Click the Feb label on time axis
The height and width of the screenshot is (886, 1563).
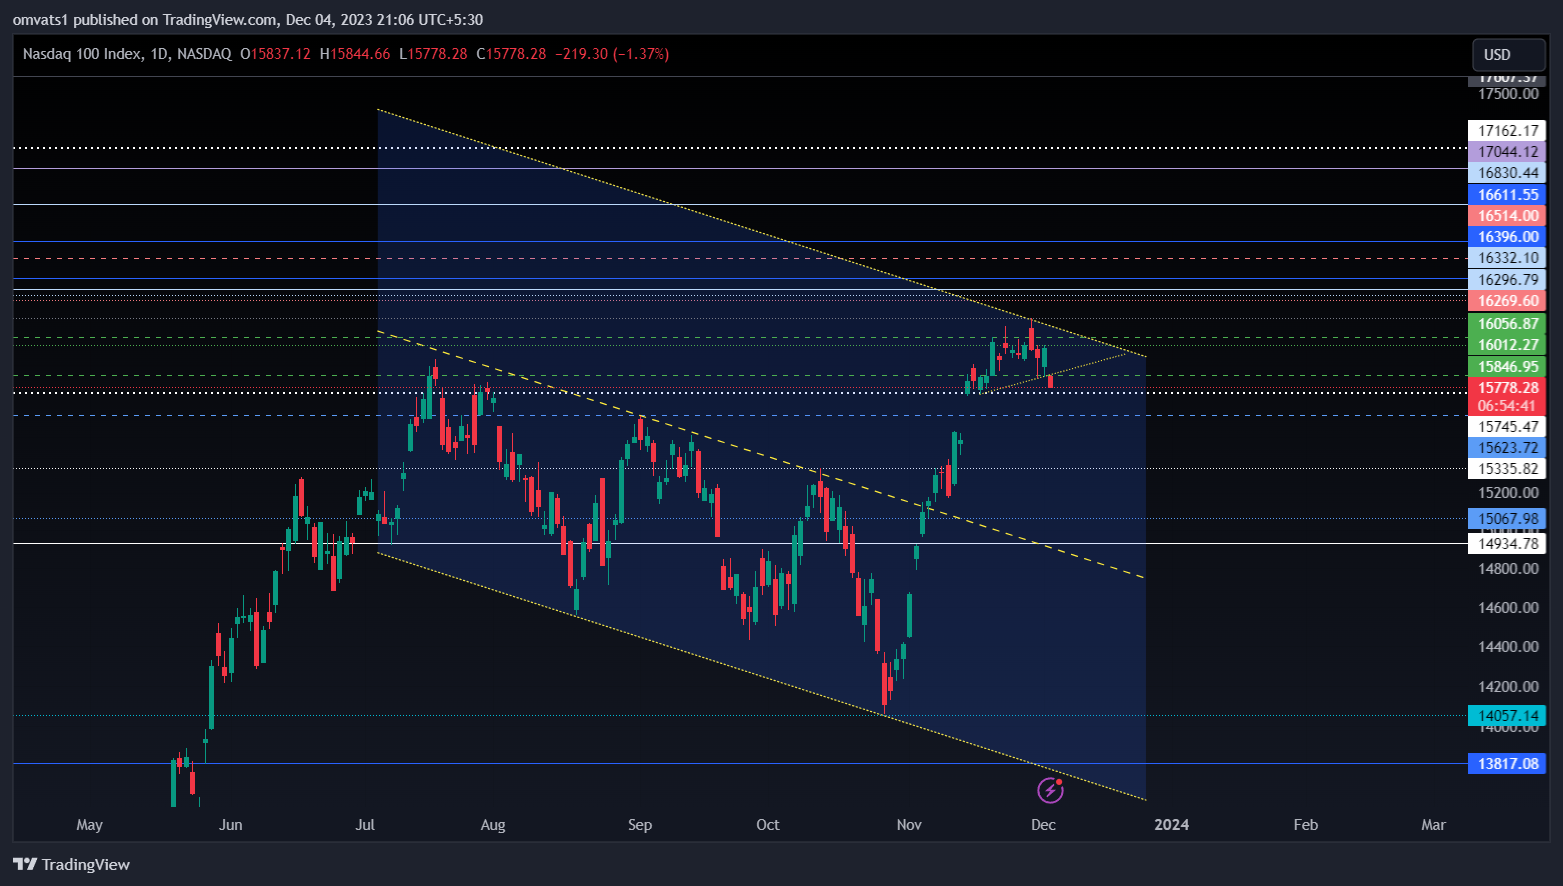click(x=1306, y=825)
